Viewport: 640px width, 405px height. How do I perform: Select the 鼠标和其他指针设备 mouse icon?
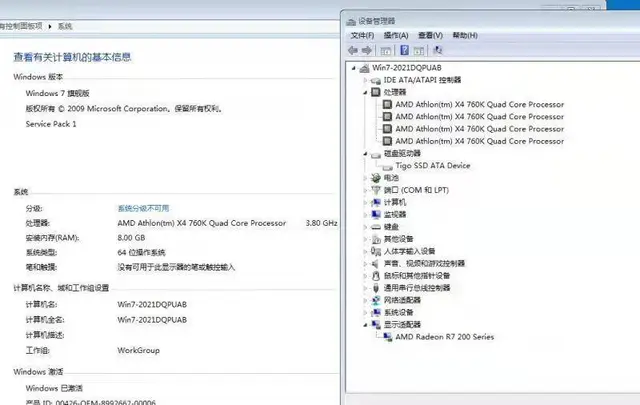pos(376,276)
